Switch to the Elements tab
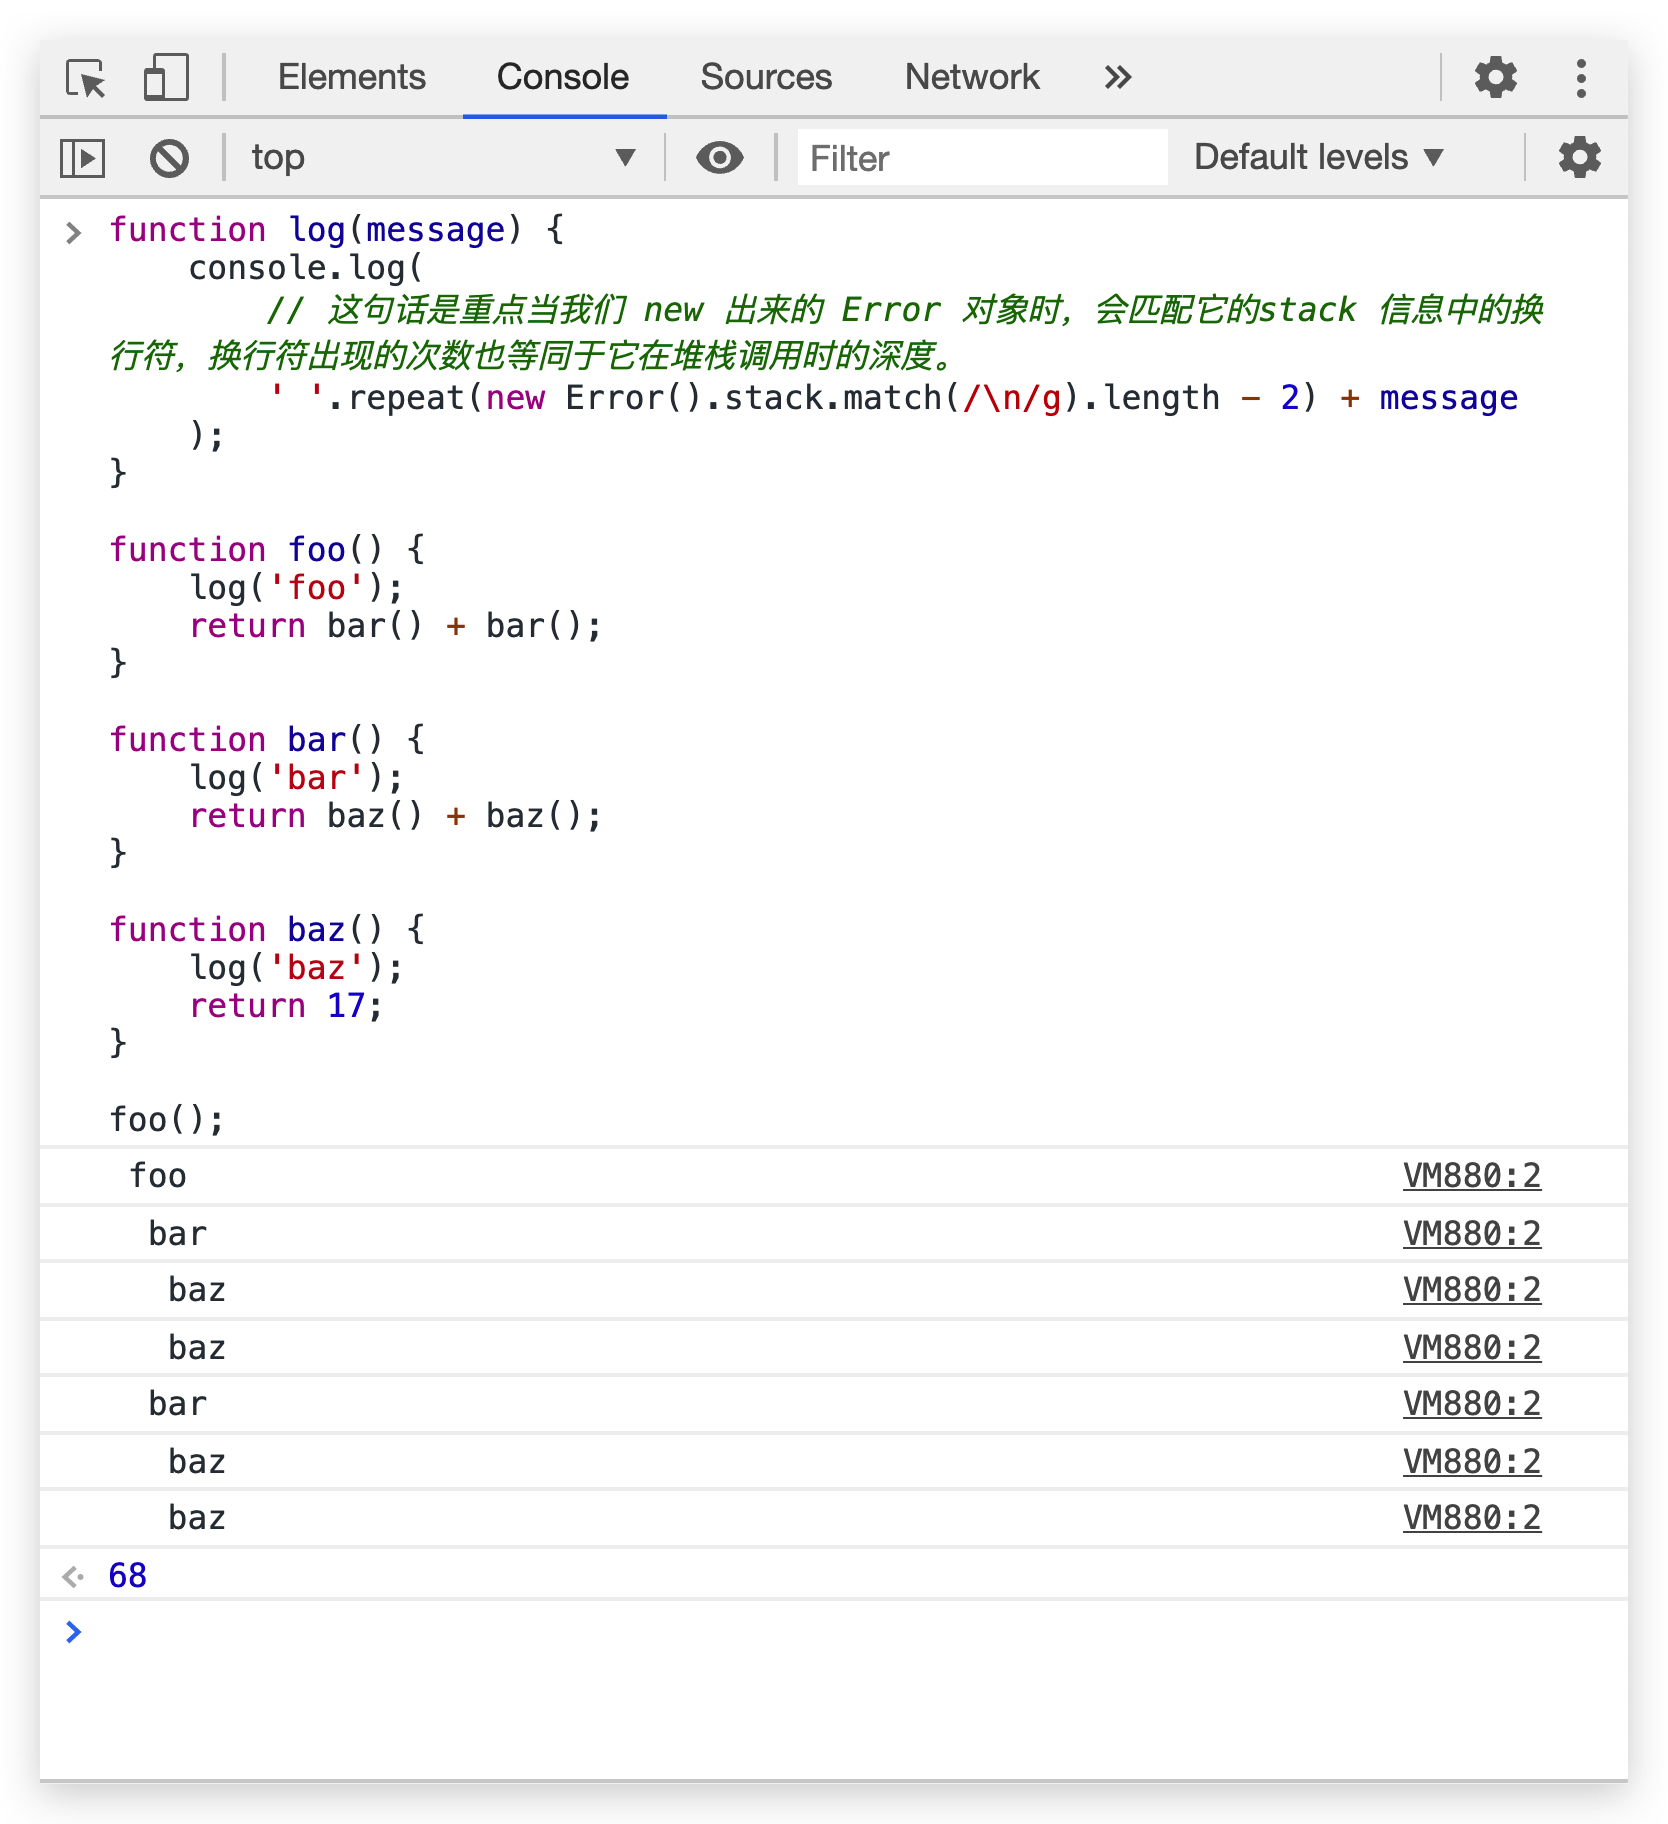The image size is (1668, 1824). (351, 78)
